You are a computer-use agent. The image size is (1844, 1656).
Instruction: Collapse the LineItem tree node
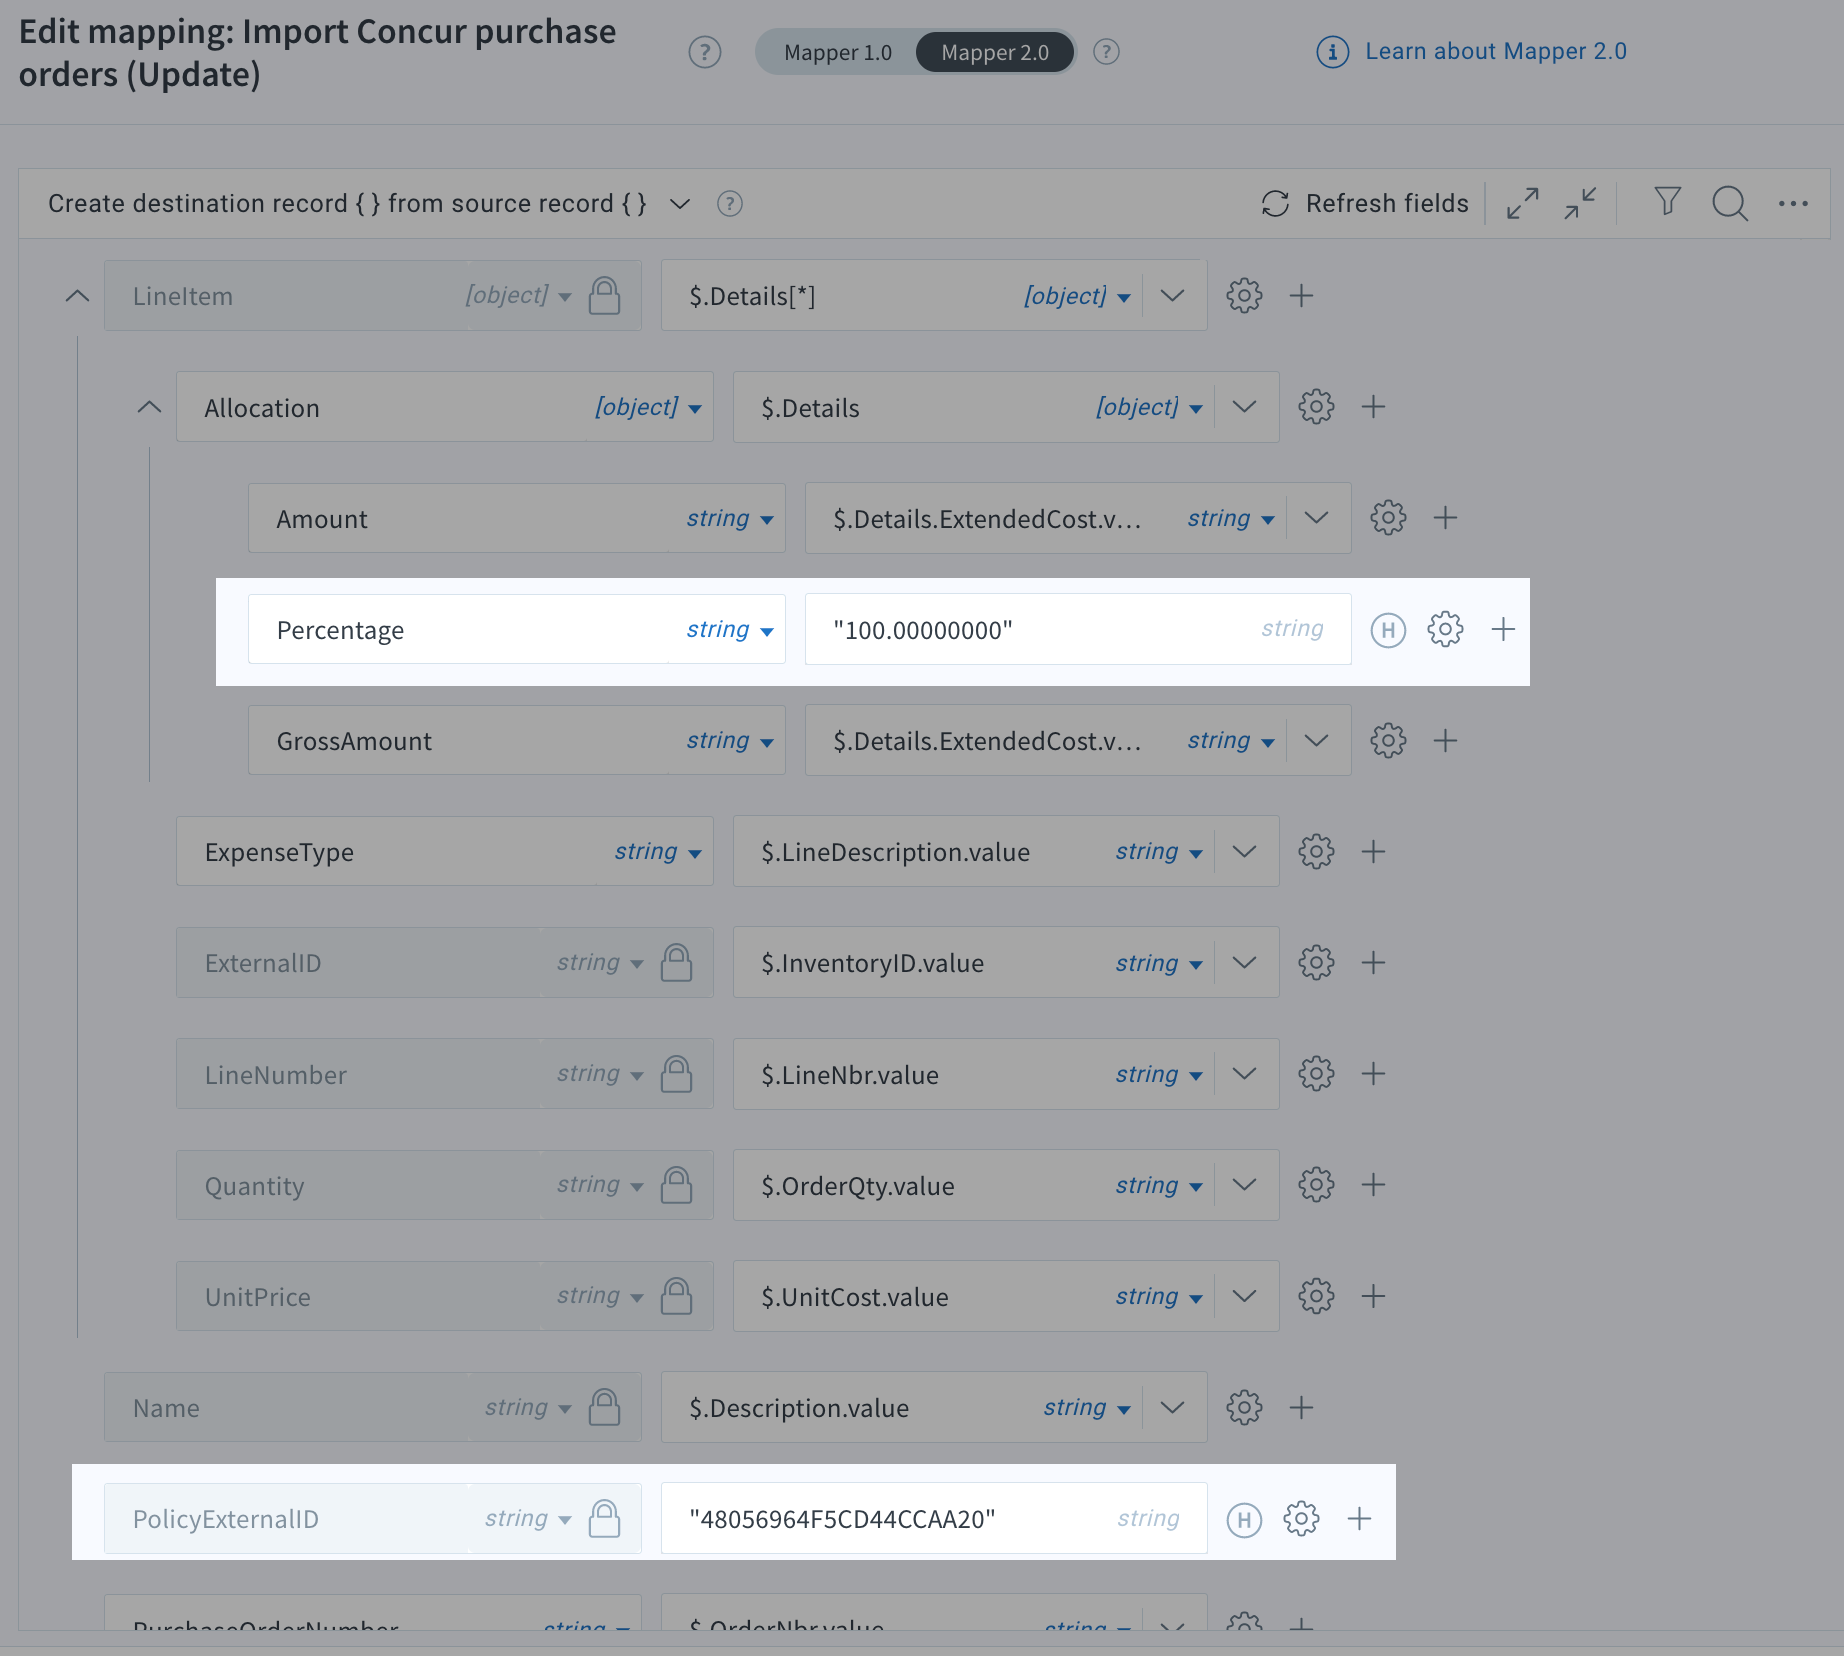[77, 296]
